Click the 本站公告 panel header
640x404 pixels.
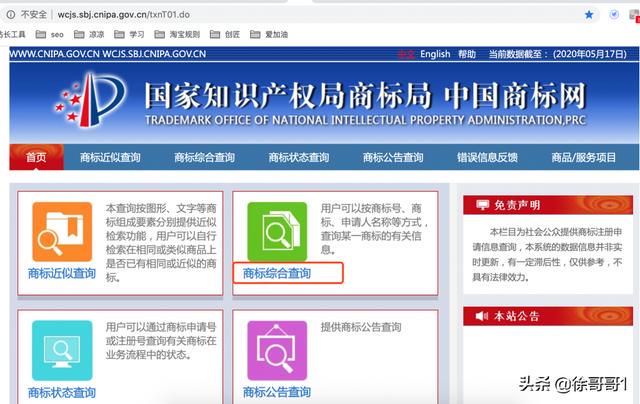click(548, 316)
